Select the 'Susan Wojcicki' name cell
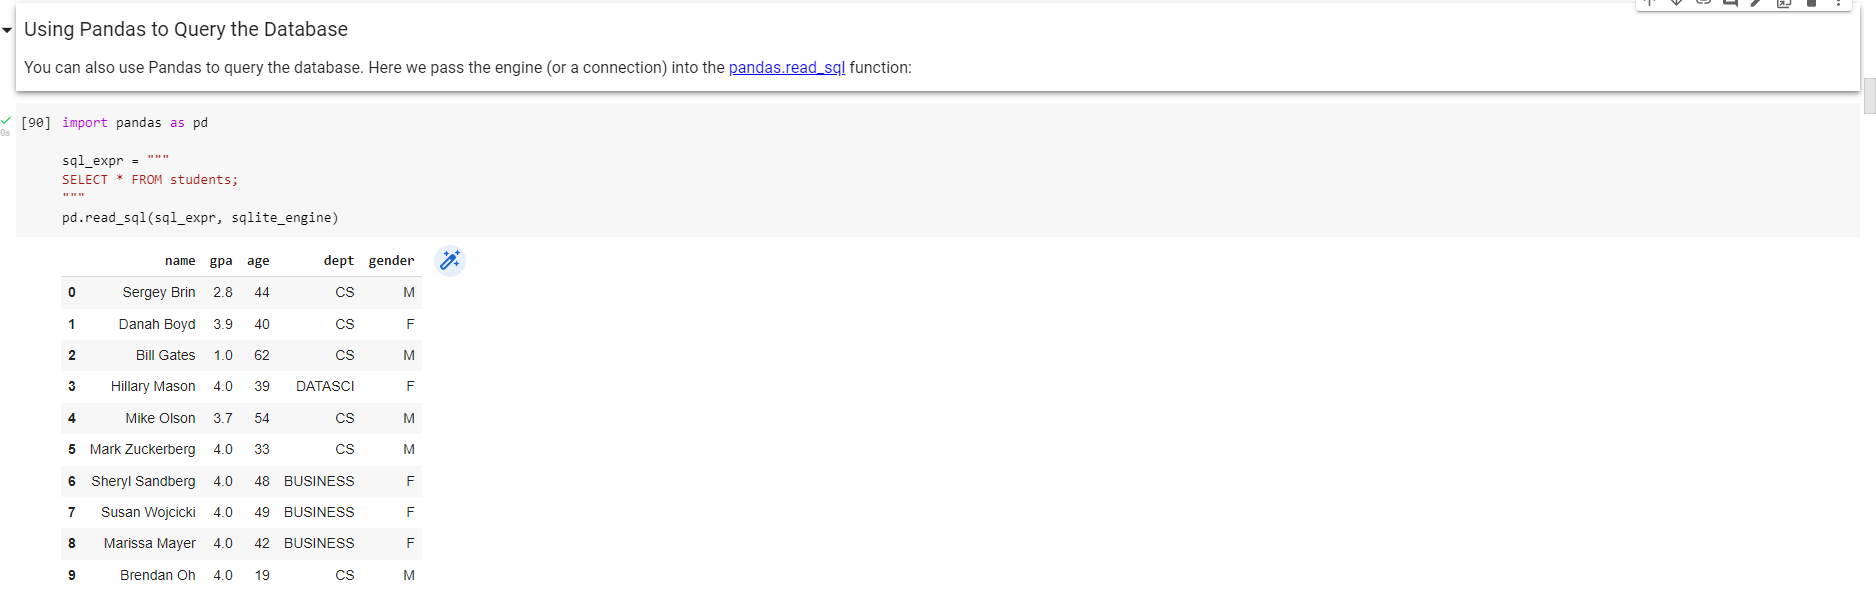The width and height of the screenshot is (1876, 608). [148, 512]
